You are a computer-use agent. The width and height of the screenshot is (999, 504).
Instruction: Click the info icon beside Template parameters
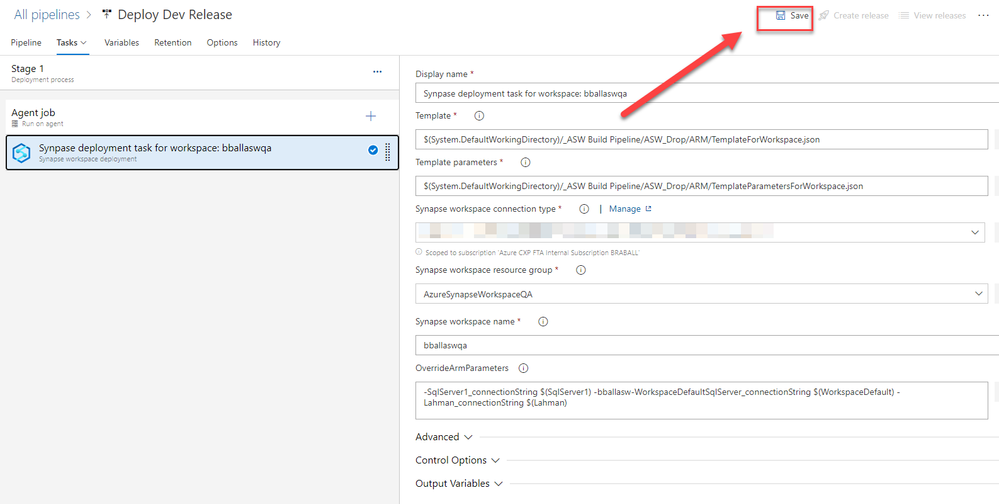click(x=526, y=162)
